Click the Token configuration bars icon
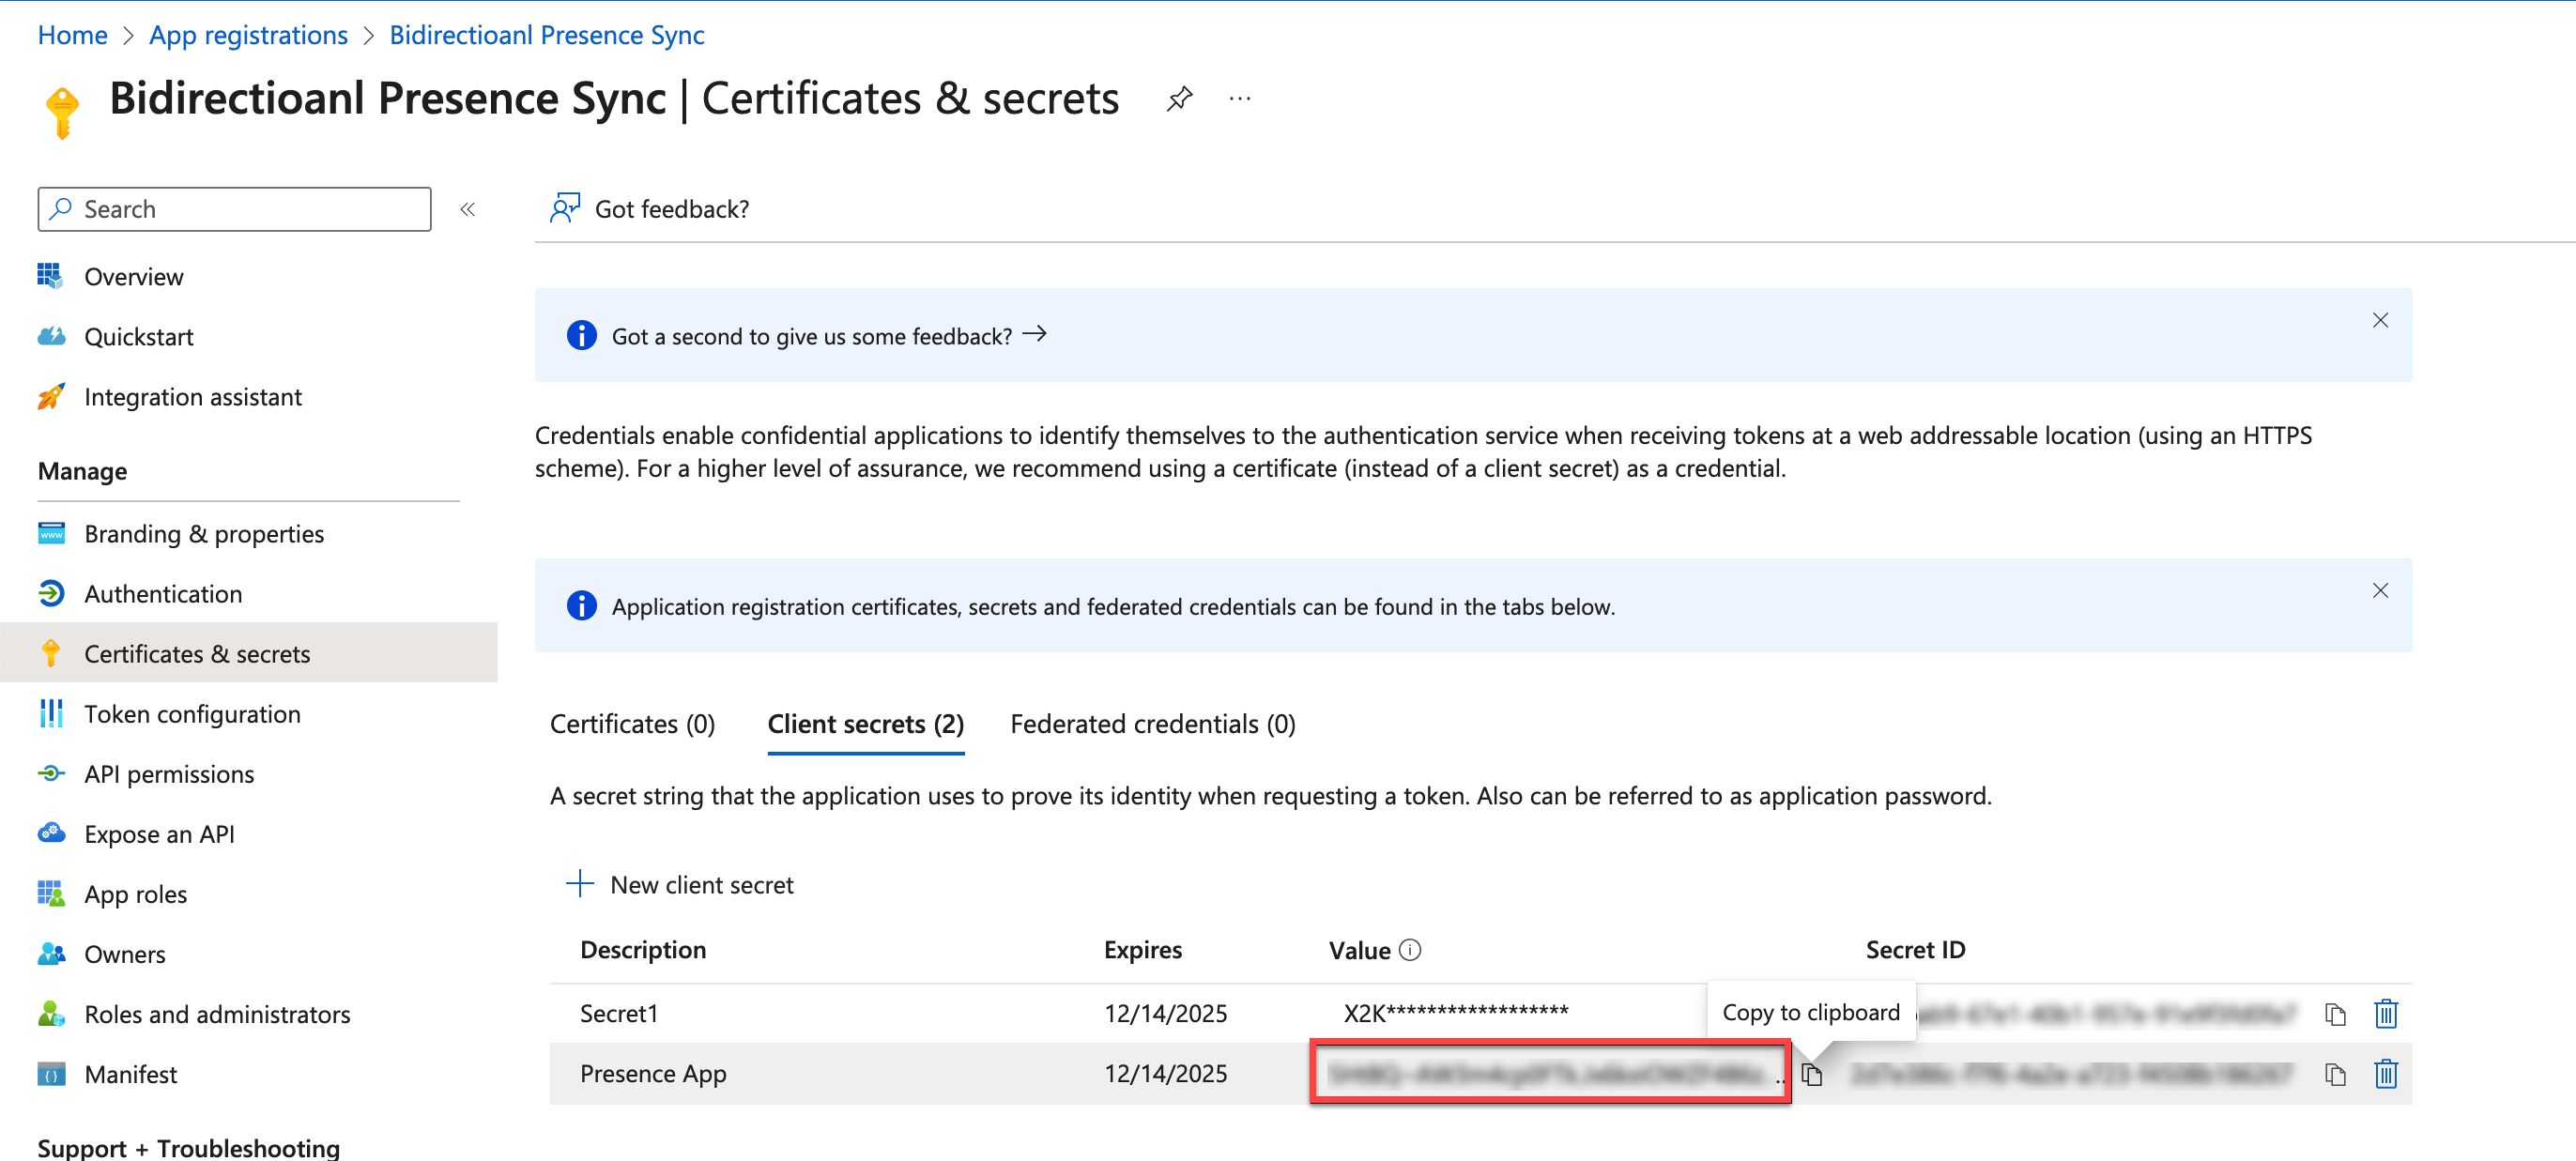Viewport: 2576px width, 1161px height. pos(51,713)
